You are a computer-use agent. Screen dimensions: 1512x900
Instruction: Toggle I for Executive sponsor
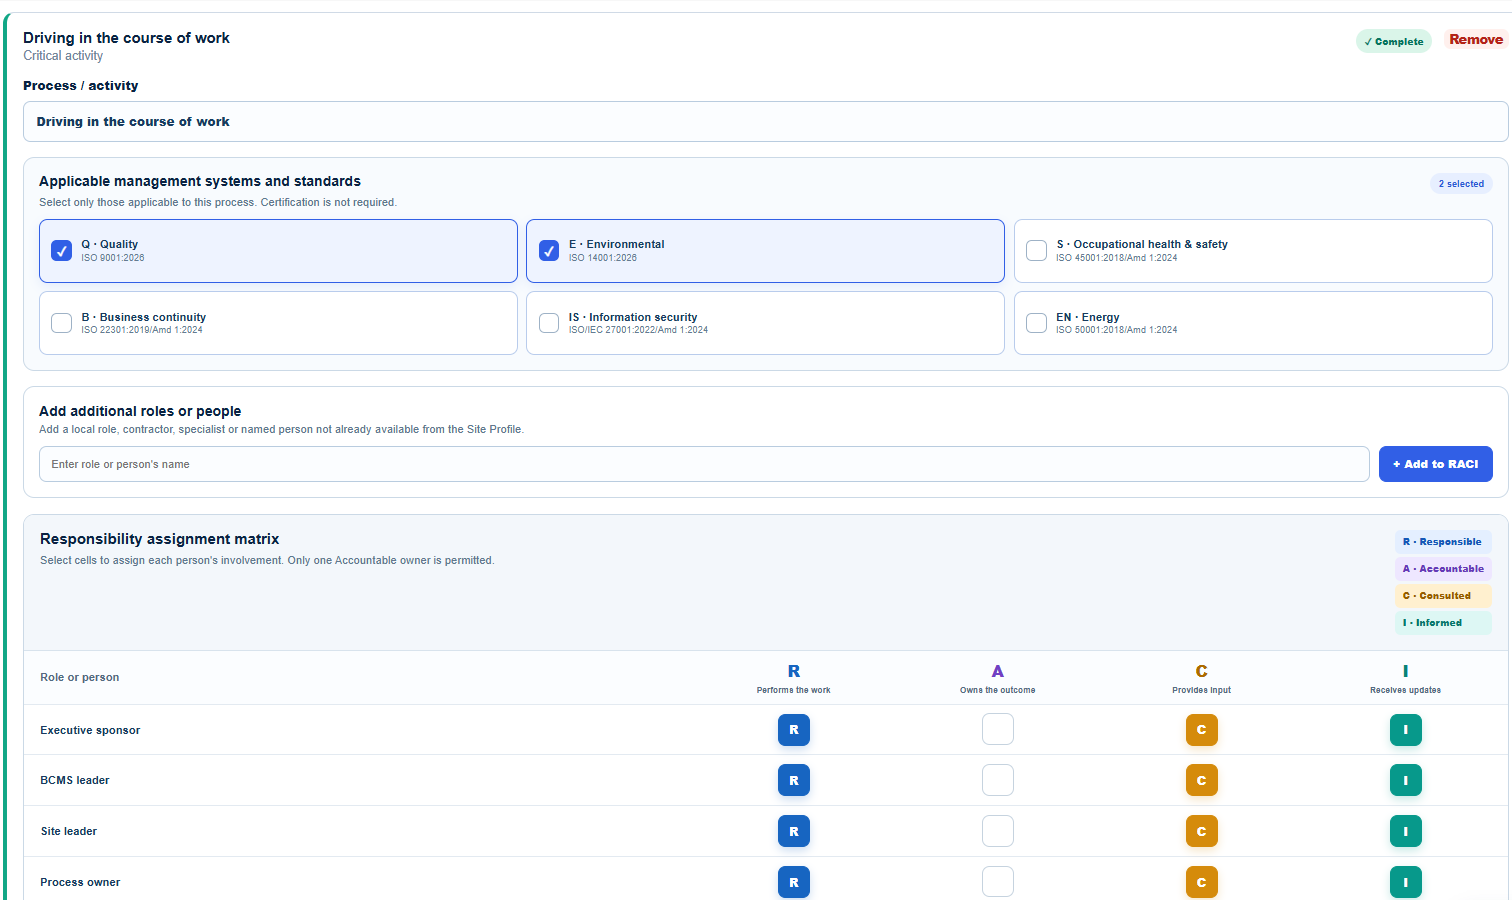point(1406,730)
